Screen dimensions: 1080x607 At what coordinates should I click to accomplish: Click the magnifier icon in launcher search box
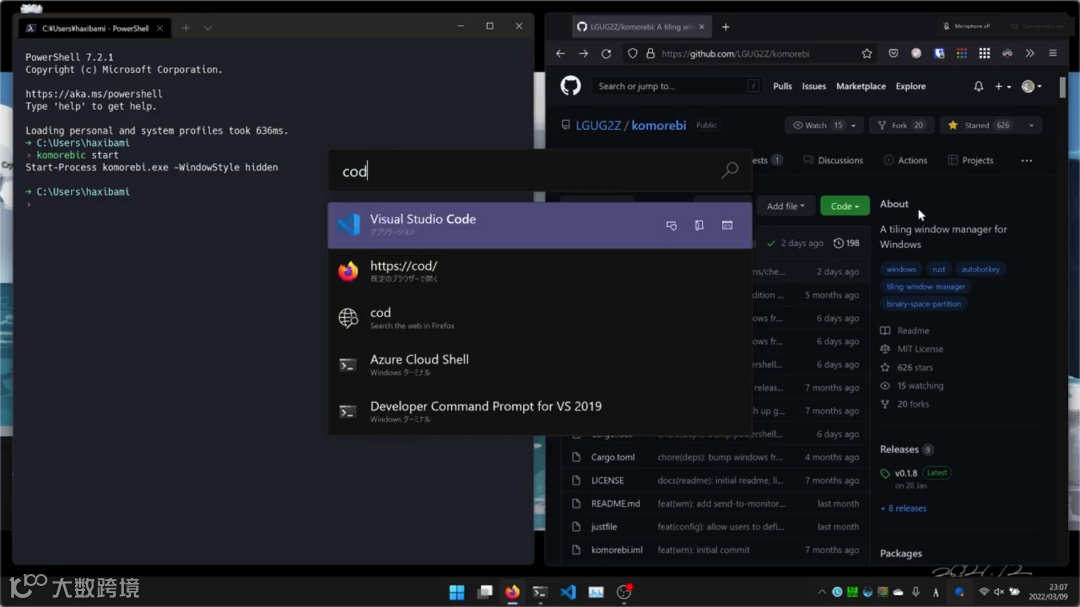tap(729, 170)
